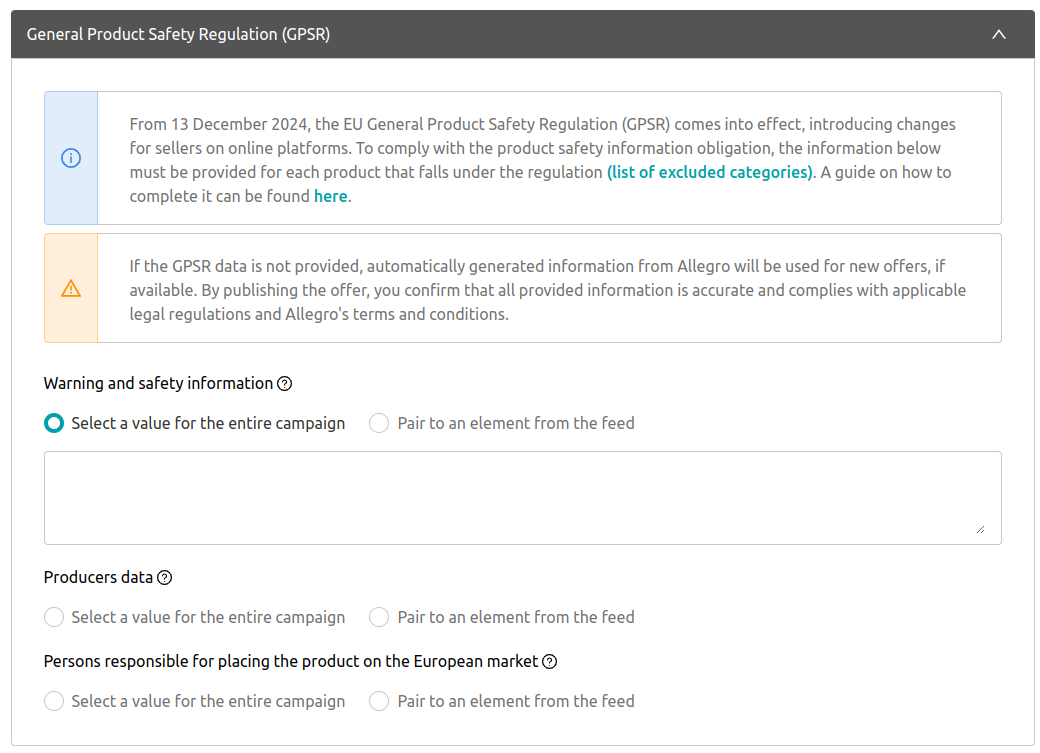Open the list of excluded categories link
This screenshot has height=753, width=1040.
pos(710,172)
